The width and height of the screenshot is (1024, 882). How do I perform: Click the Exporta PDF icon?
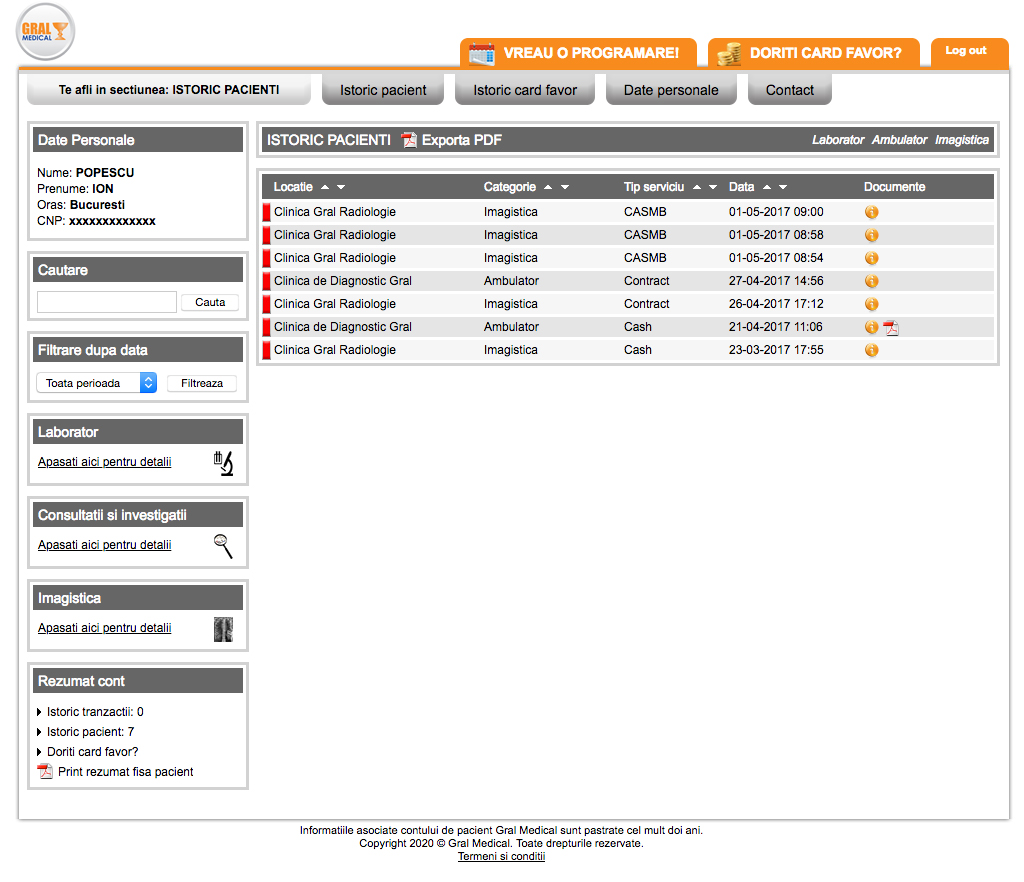pyautogui.click(x=409, y=140)
